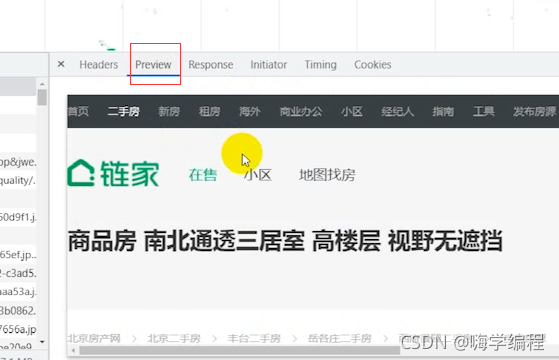This screenshot has height=360, width=559.
Task: Switch to the Headers tab
Action: coord(98,65)
